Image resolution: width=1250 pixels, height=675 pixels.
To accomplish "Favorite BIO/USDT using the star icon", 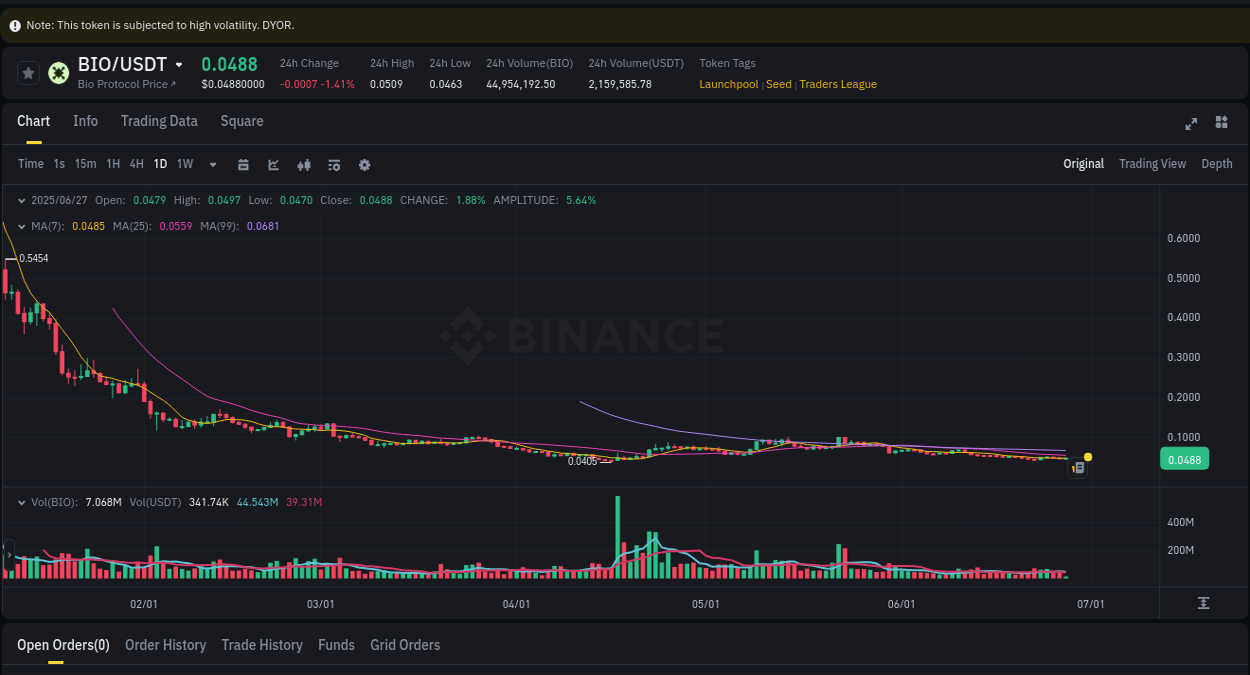I will (x=28, y=72).
